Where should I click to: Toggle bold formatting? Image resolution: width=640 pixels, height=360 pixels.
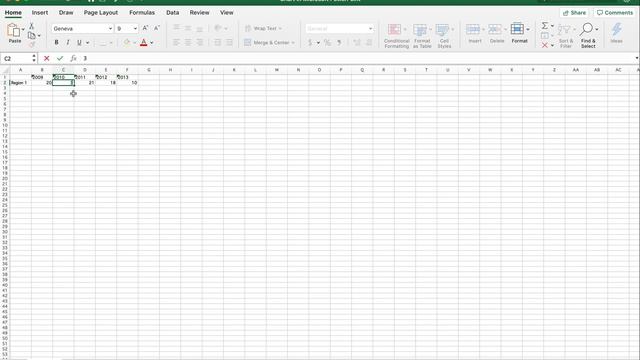56,42
